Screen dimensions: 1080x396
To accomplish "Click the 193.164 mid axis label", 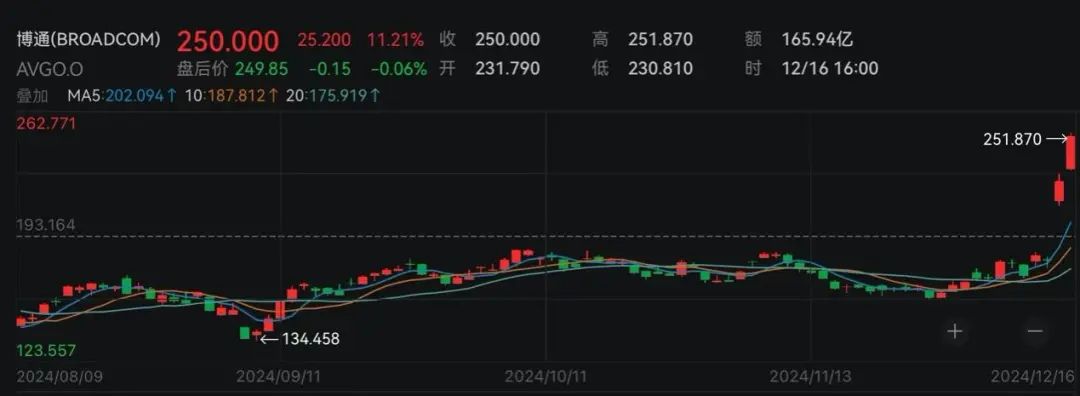I will [45, 225].
